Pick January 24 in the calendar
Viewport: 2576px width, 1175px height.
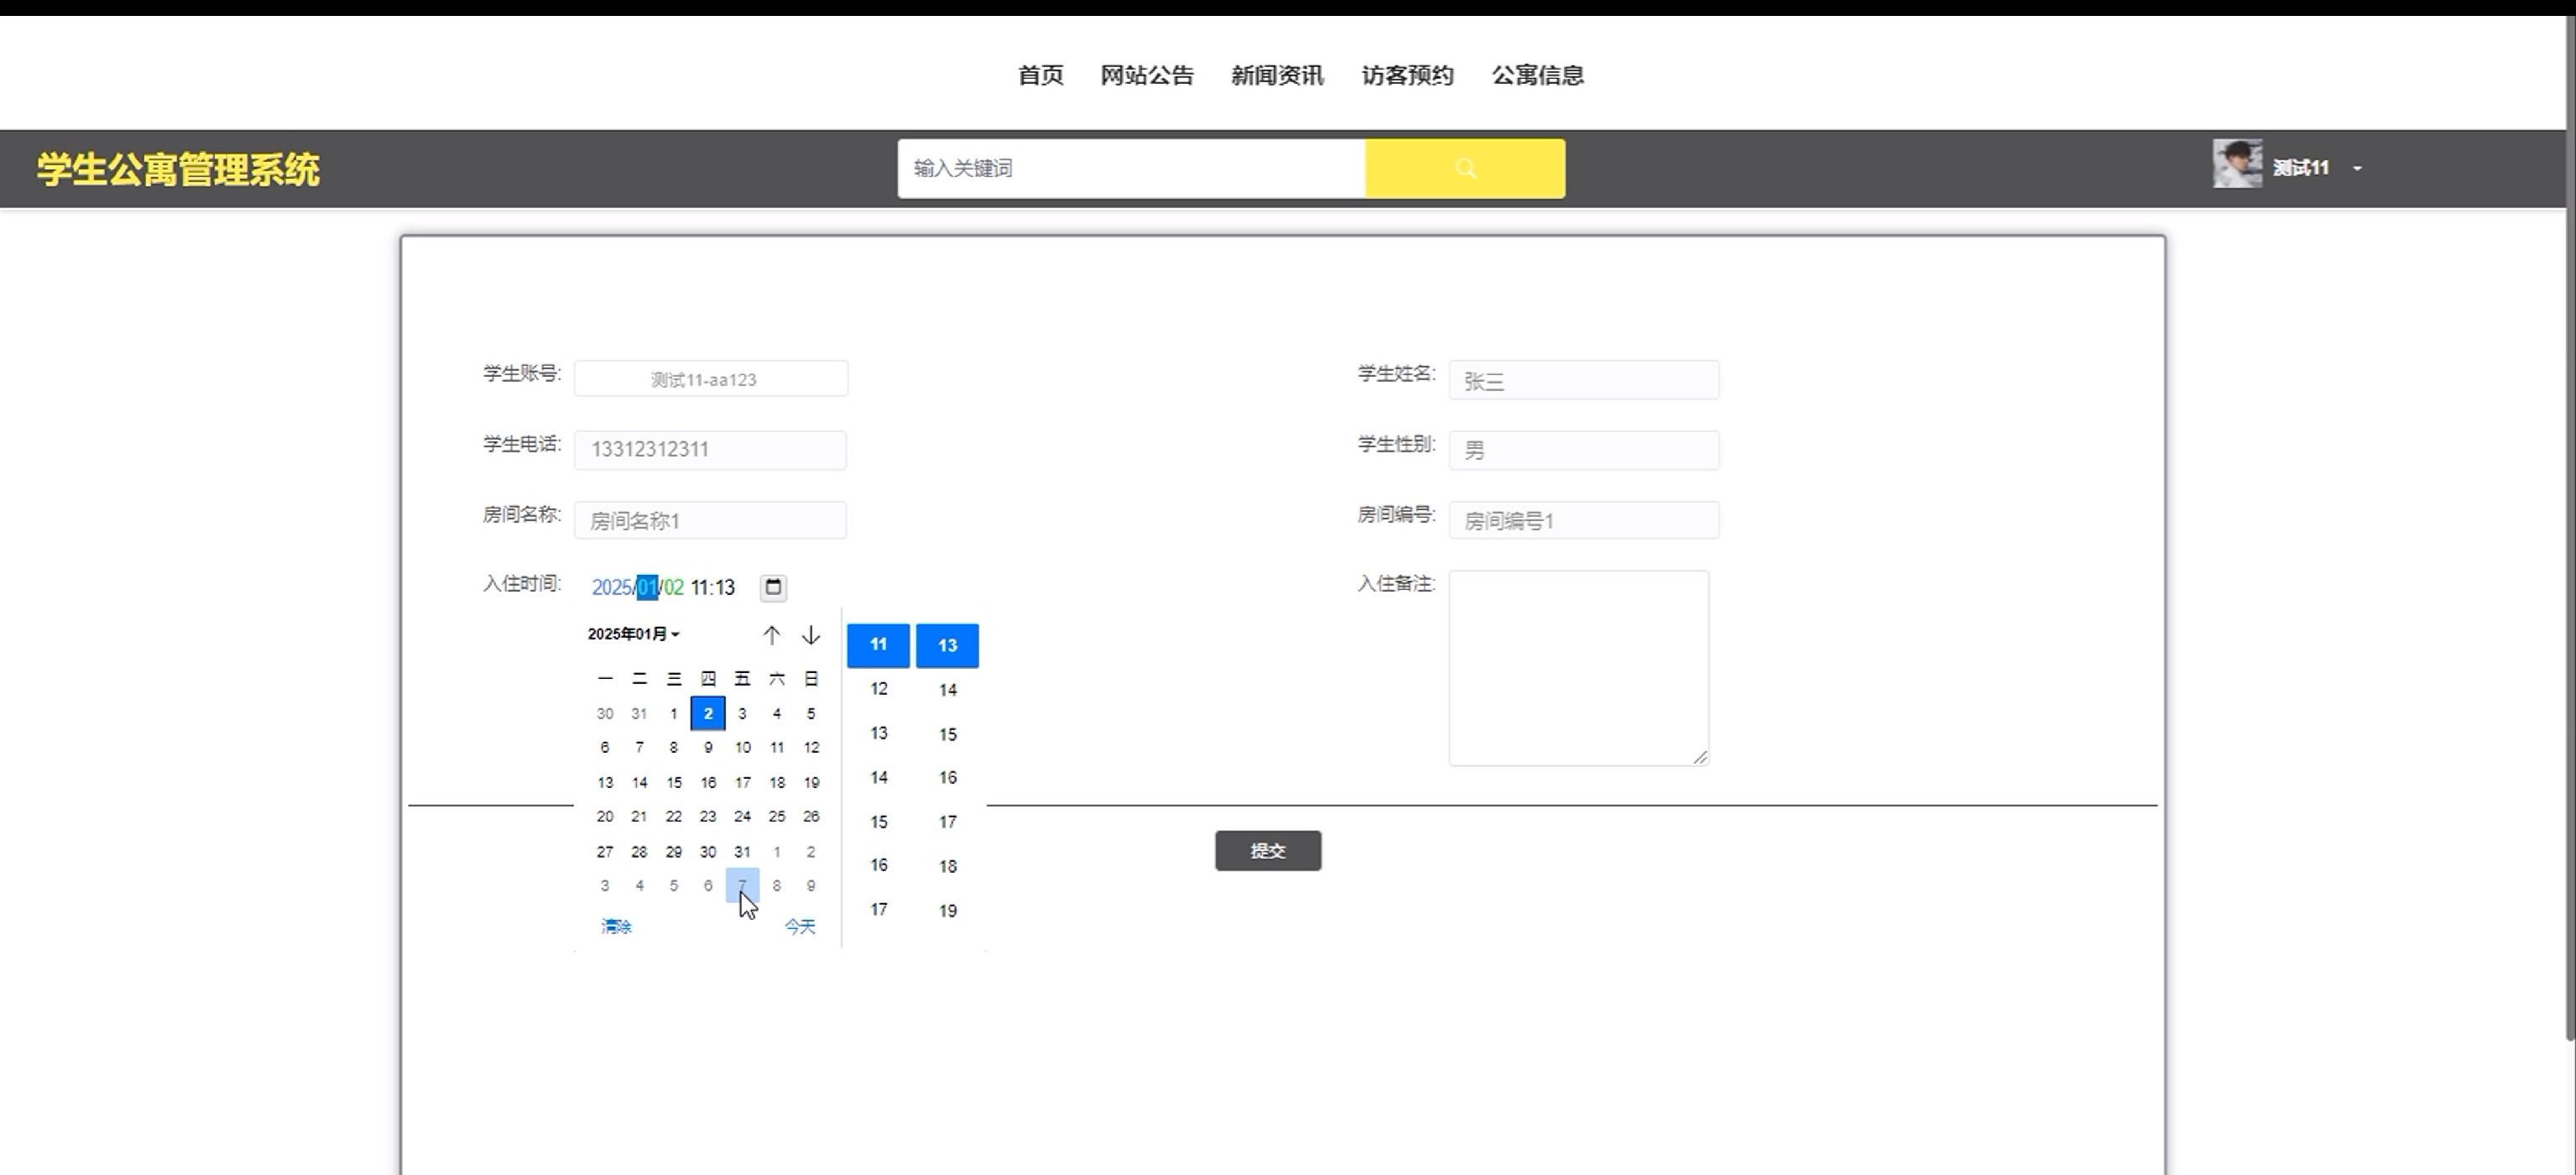click(742, 816)
